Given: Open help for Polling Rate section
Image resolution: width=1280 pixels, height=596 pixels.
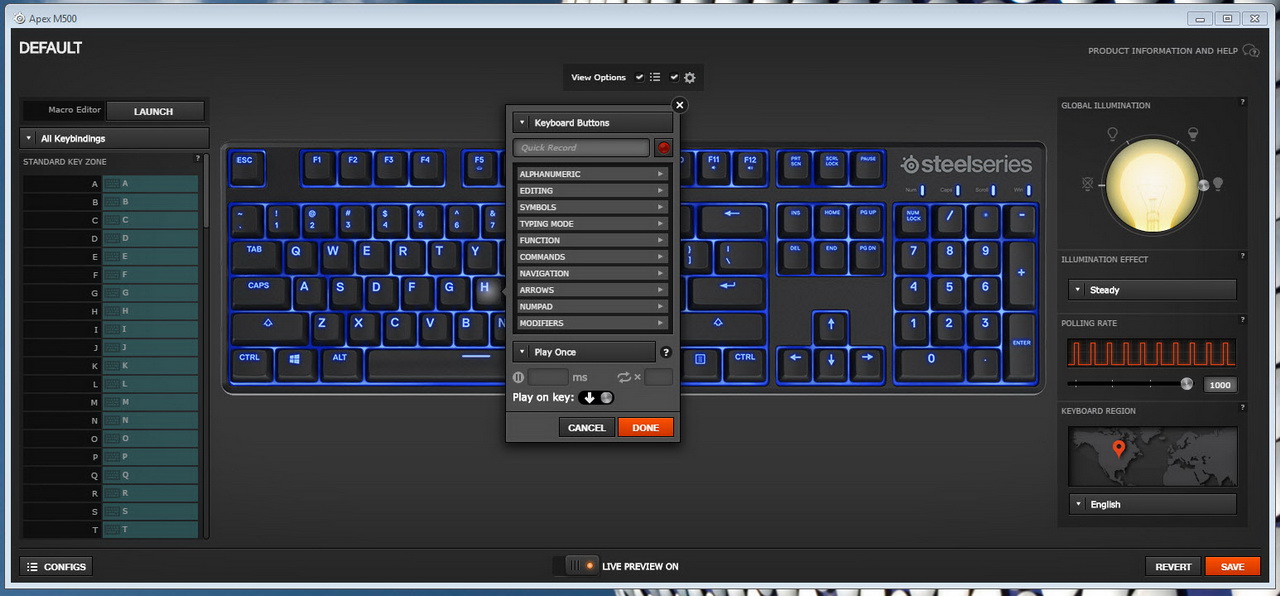Looking at the screenshot, I should coord(1243,320).
